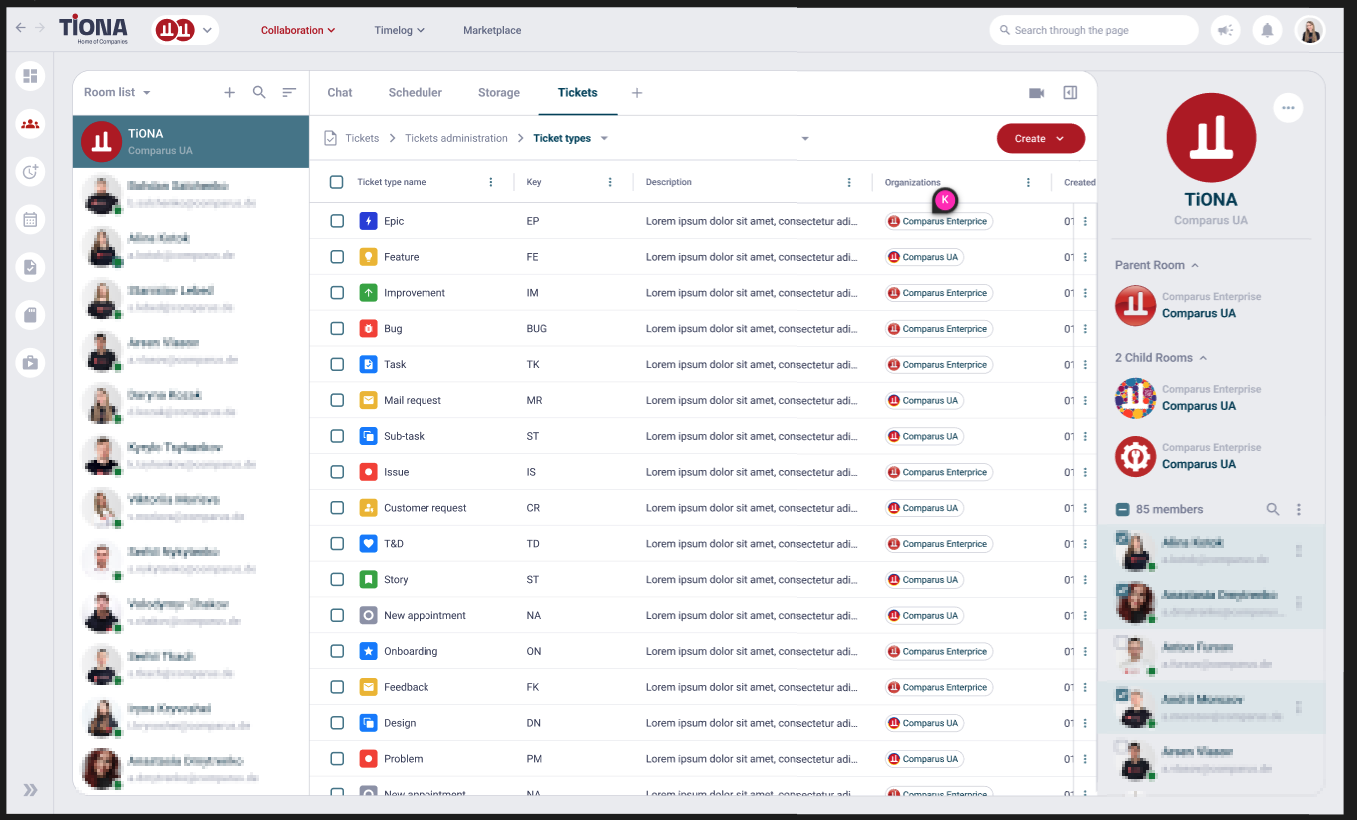Image resolution: width=1357 pixels, height=820 pixels.
Task: Open the storage card icon in sidebar
Action: click(30, 315)
